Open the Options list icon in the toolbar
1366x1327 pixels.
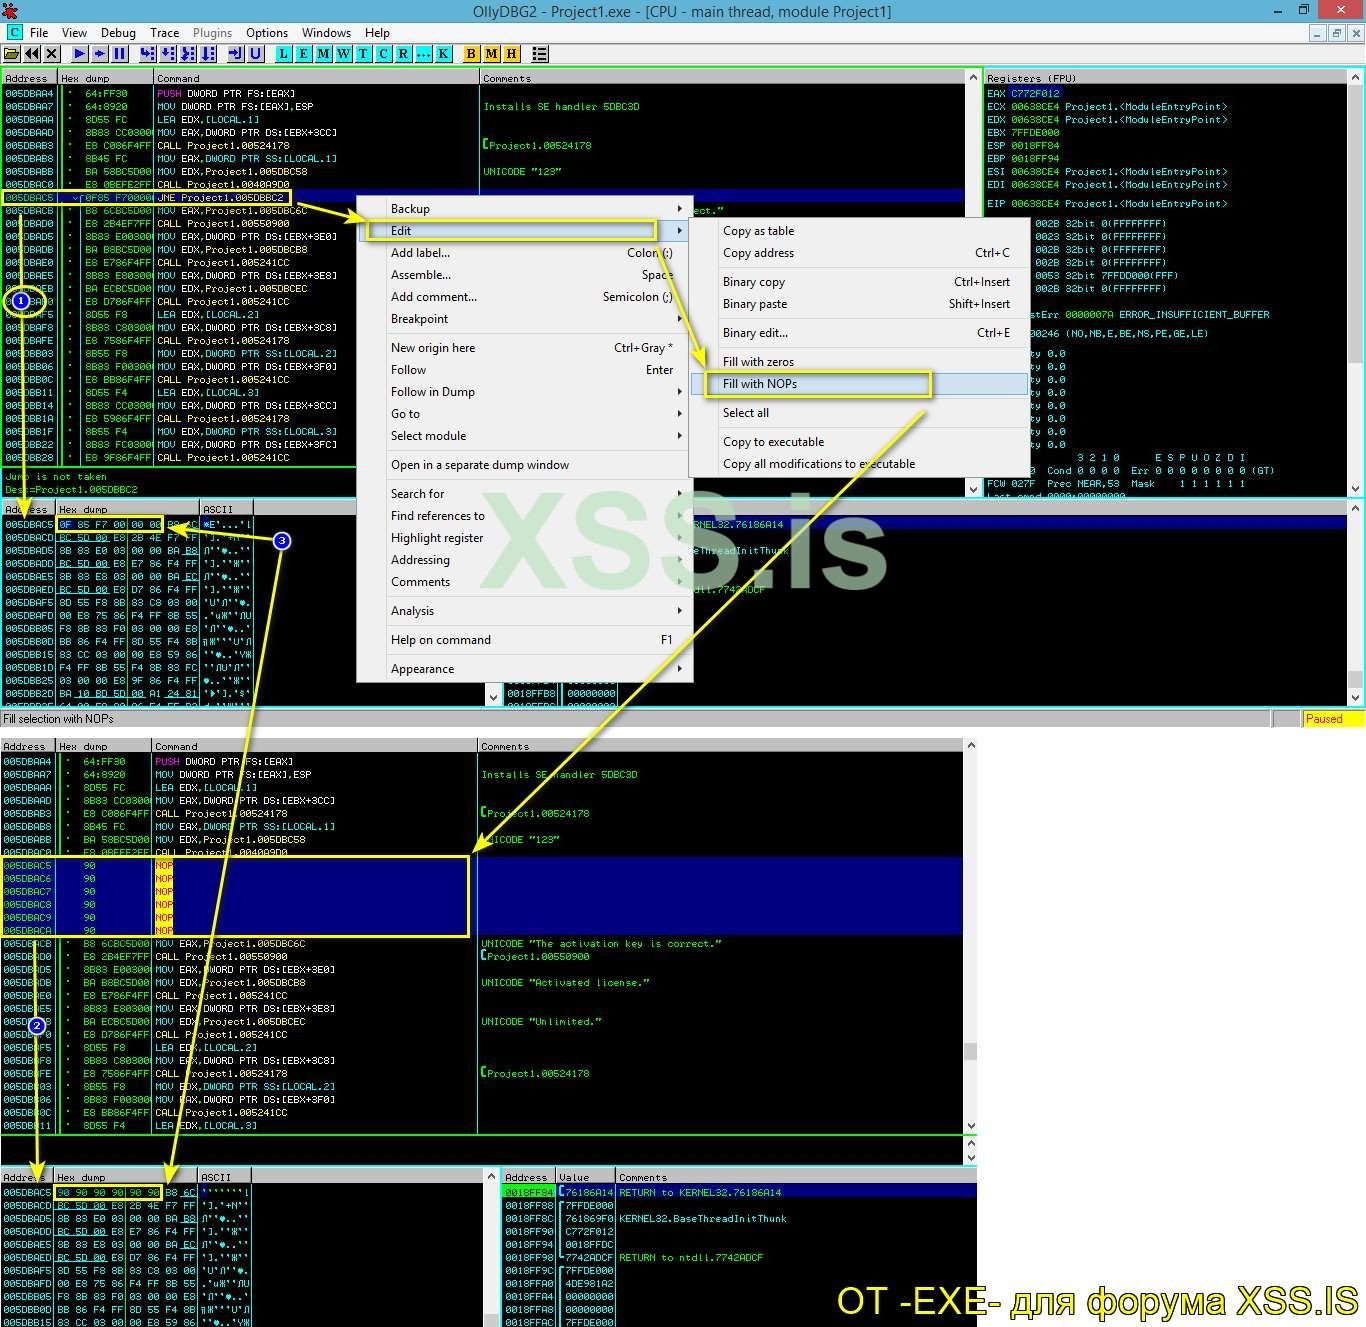(x=540, y=54)
